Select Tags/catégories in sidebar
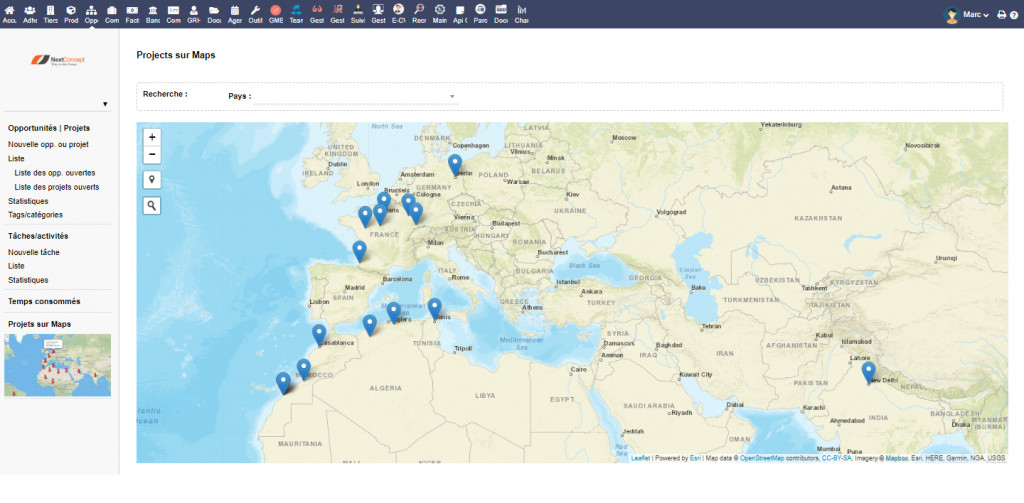1024x503 pixels. click(x=35, y=214)
